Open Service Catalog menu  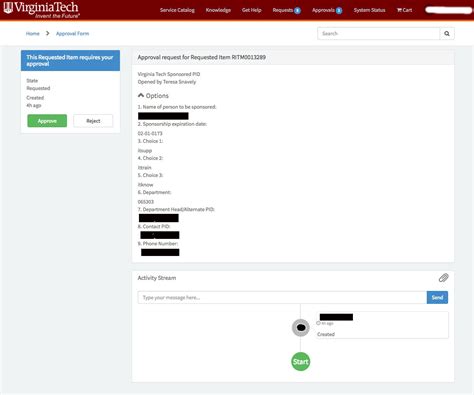(x=177, y=10)
